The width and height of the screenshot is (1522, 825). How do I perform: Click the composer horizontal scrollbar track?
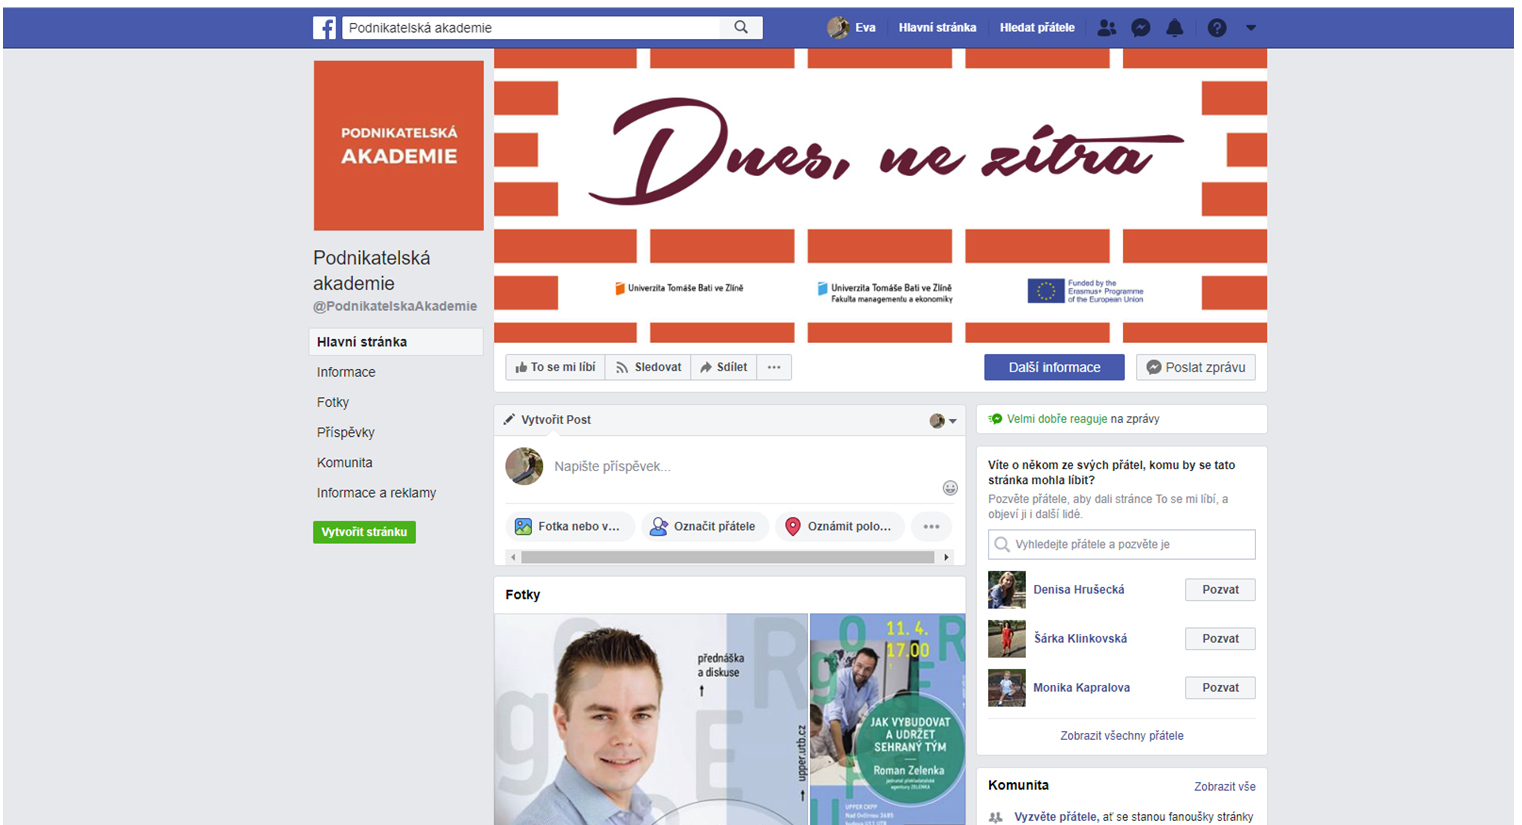tap(728, 557)
